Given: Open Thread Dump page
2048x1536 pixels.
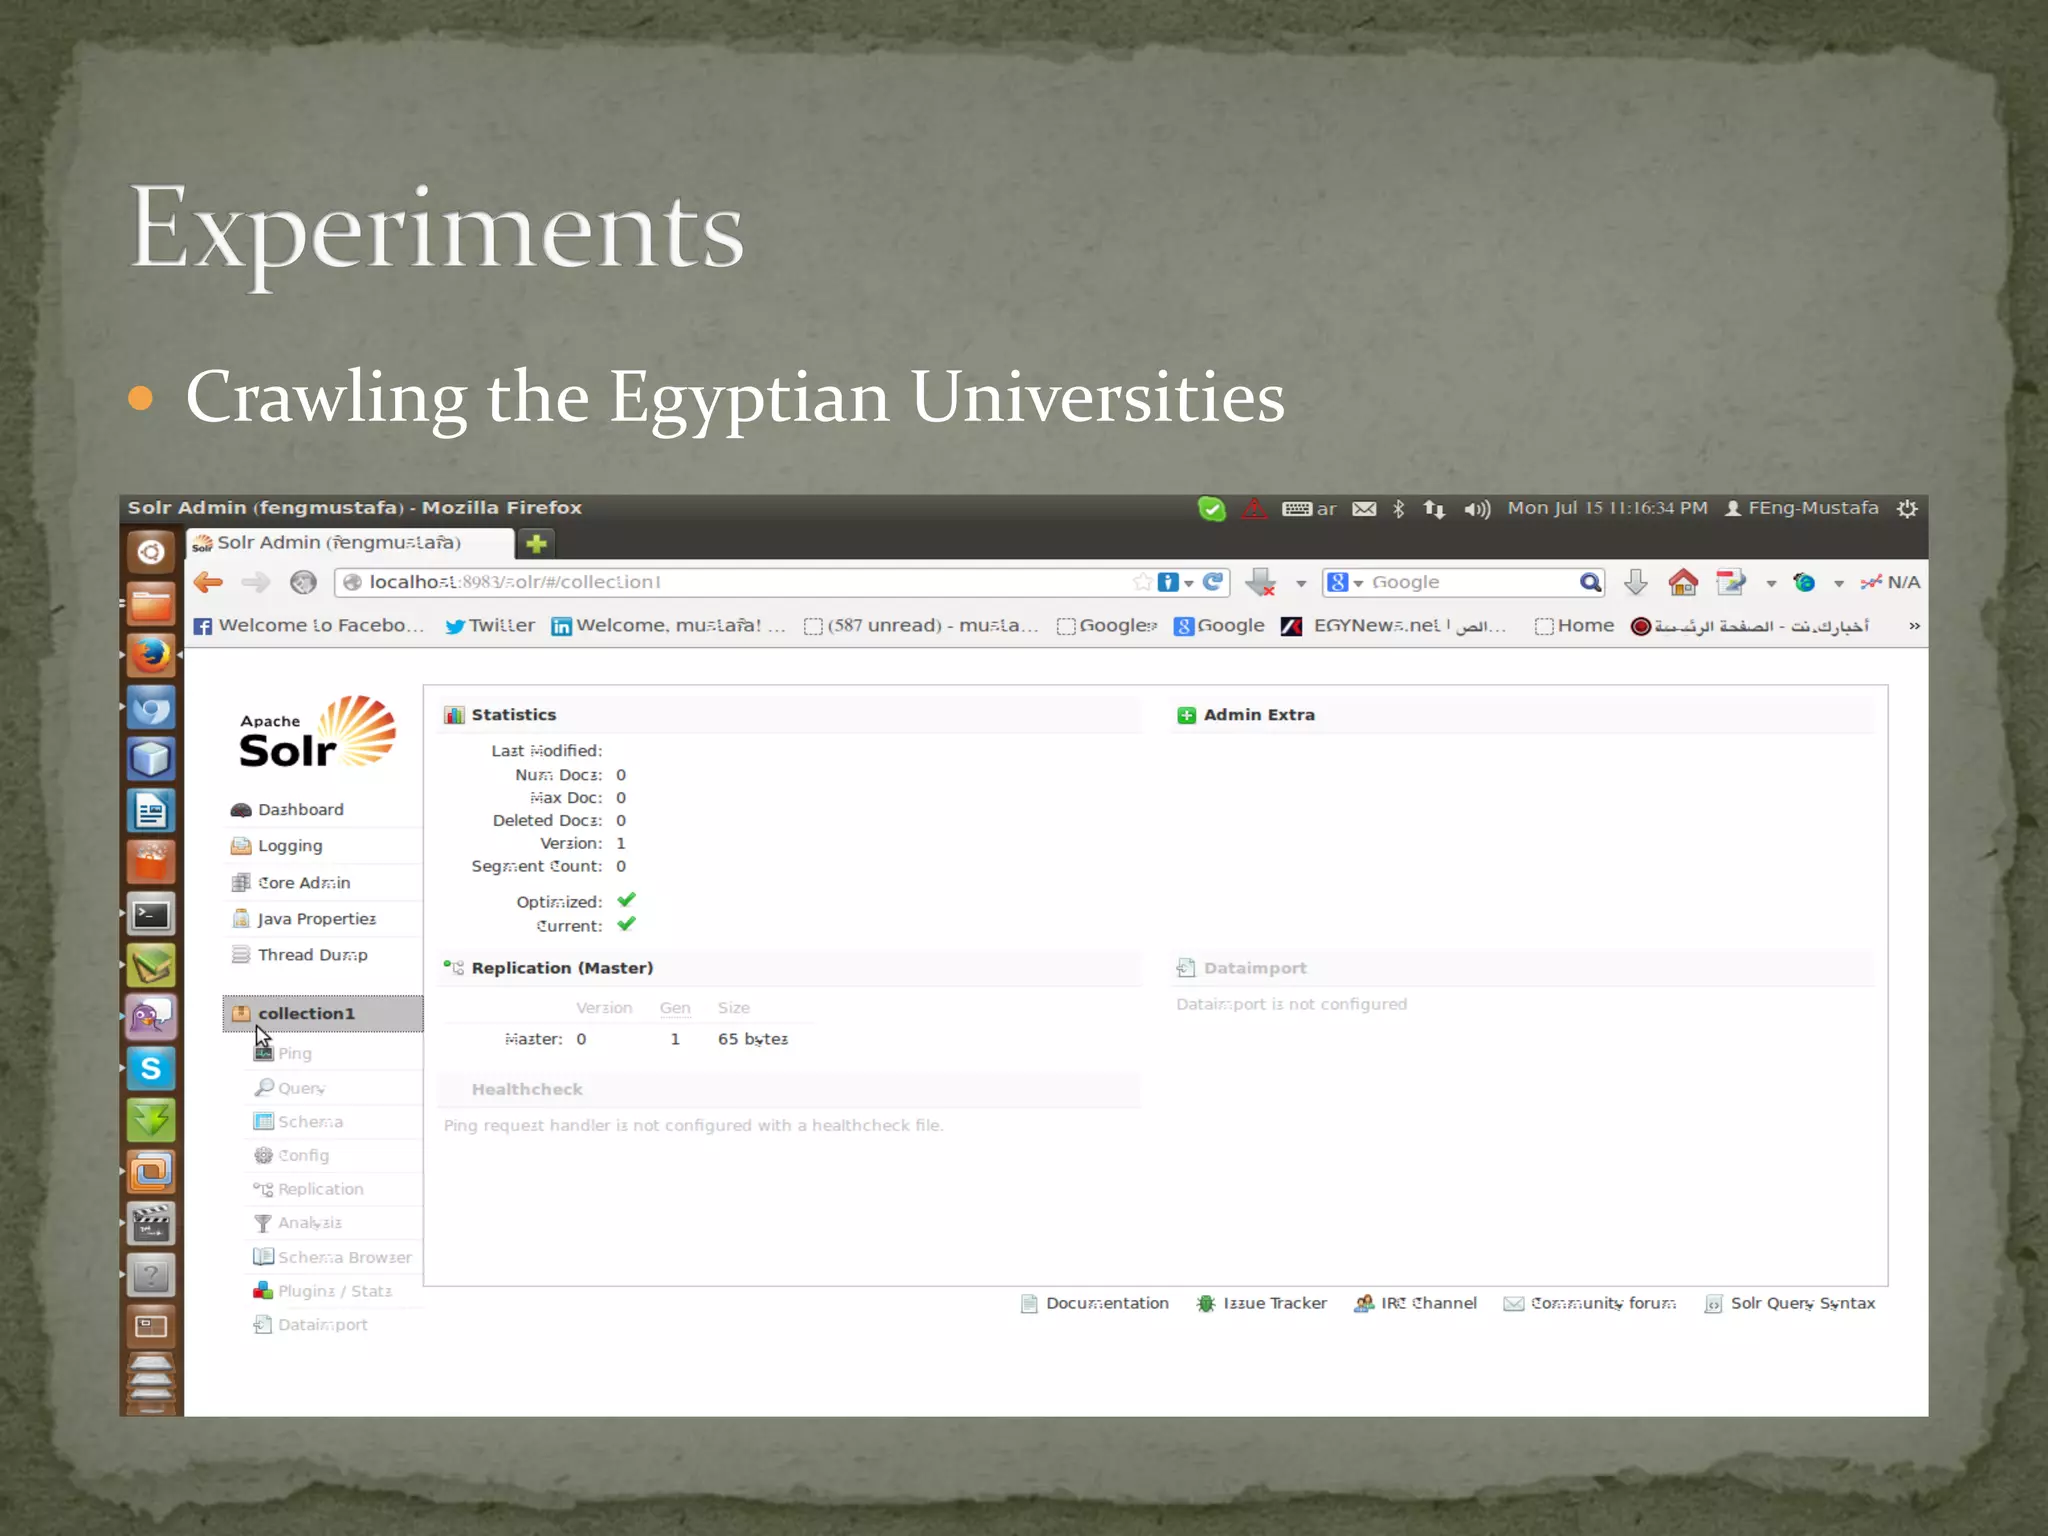Looking at the screenshot, I should pos(300,955).
